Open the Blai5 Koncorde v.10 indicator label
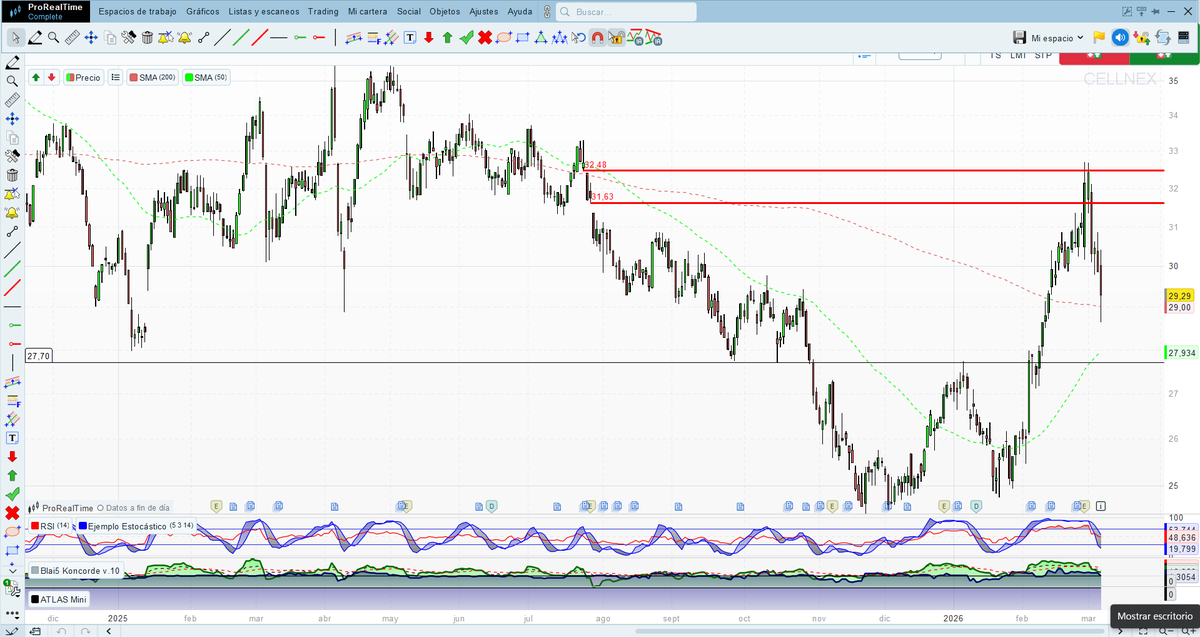This screenshot has height=637, width=1200. (x=76, y=571)
